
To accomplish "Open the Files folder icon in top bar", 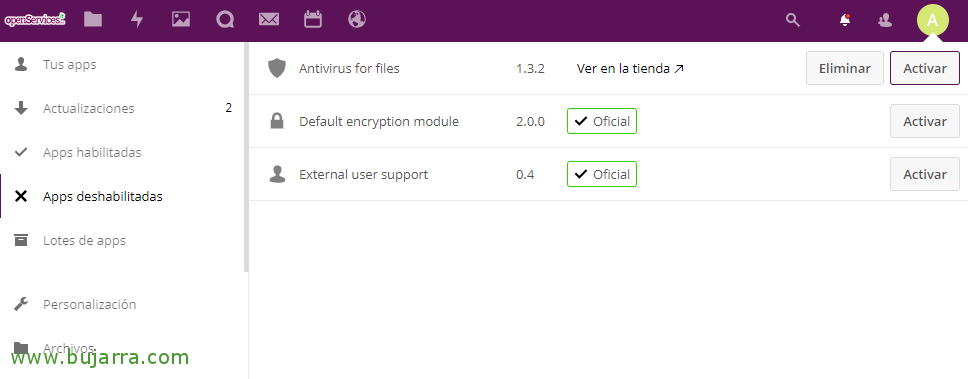I will (93, 19).
